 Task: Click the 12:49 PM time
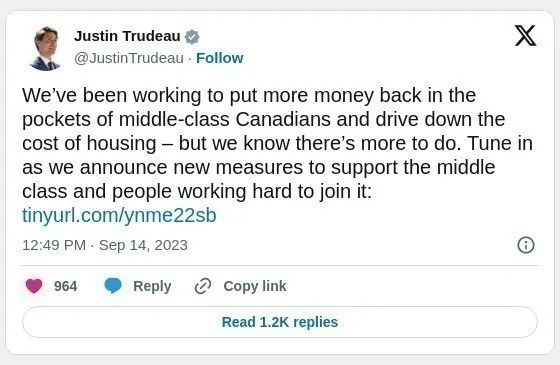[x=54, y=245]
